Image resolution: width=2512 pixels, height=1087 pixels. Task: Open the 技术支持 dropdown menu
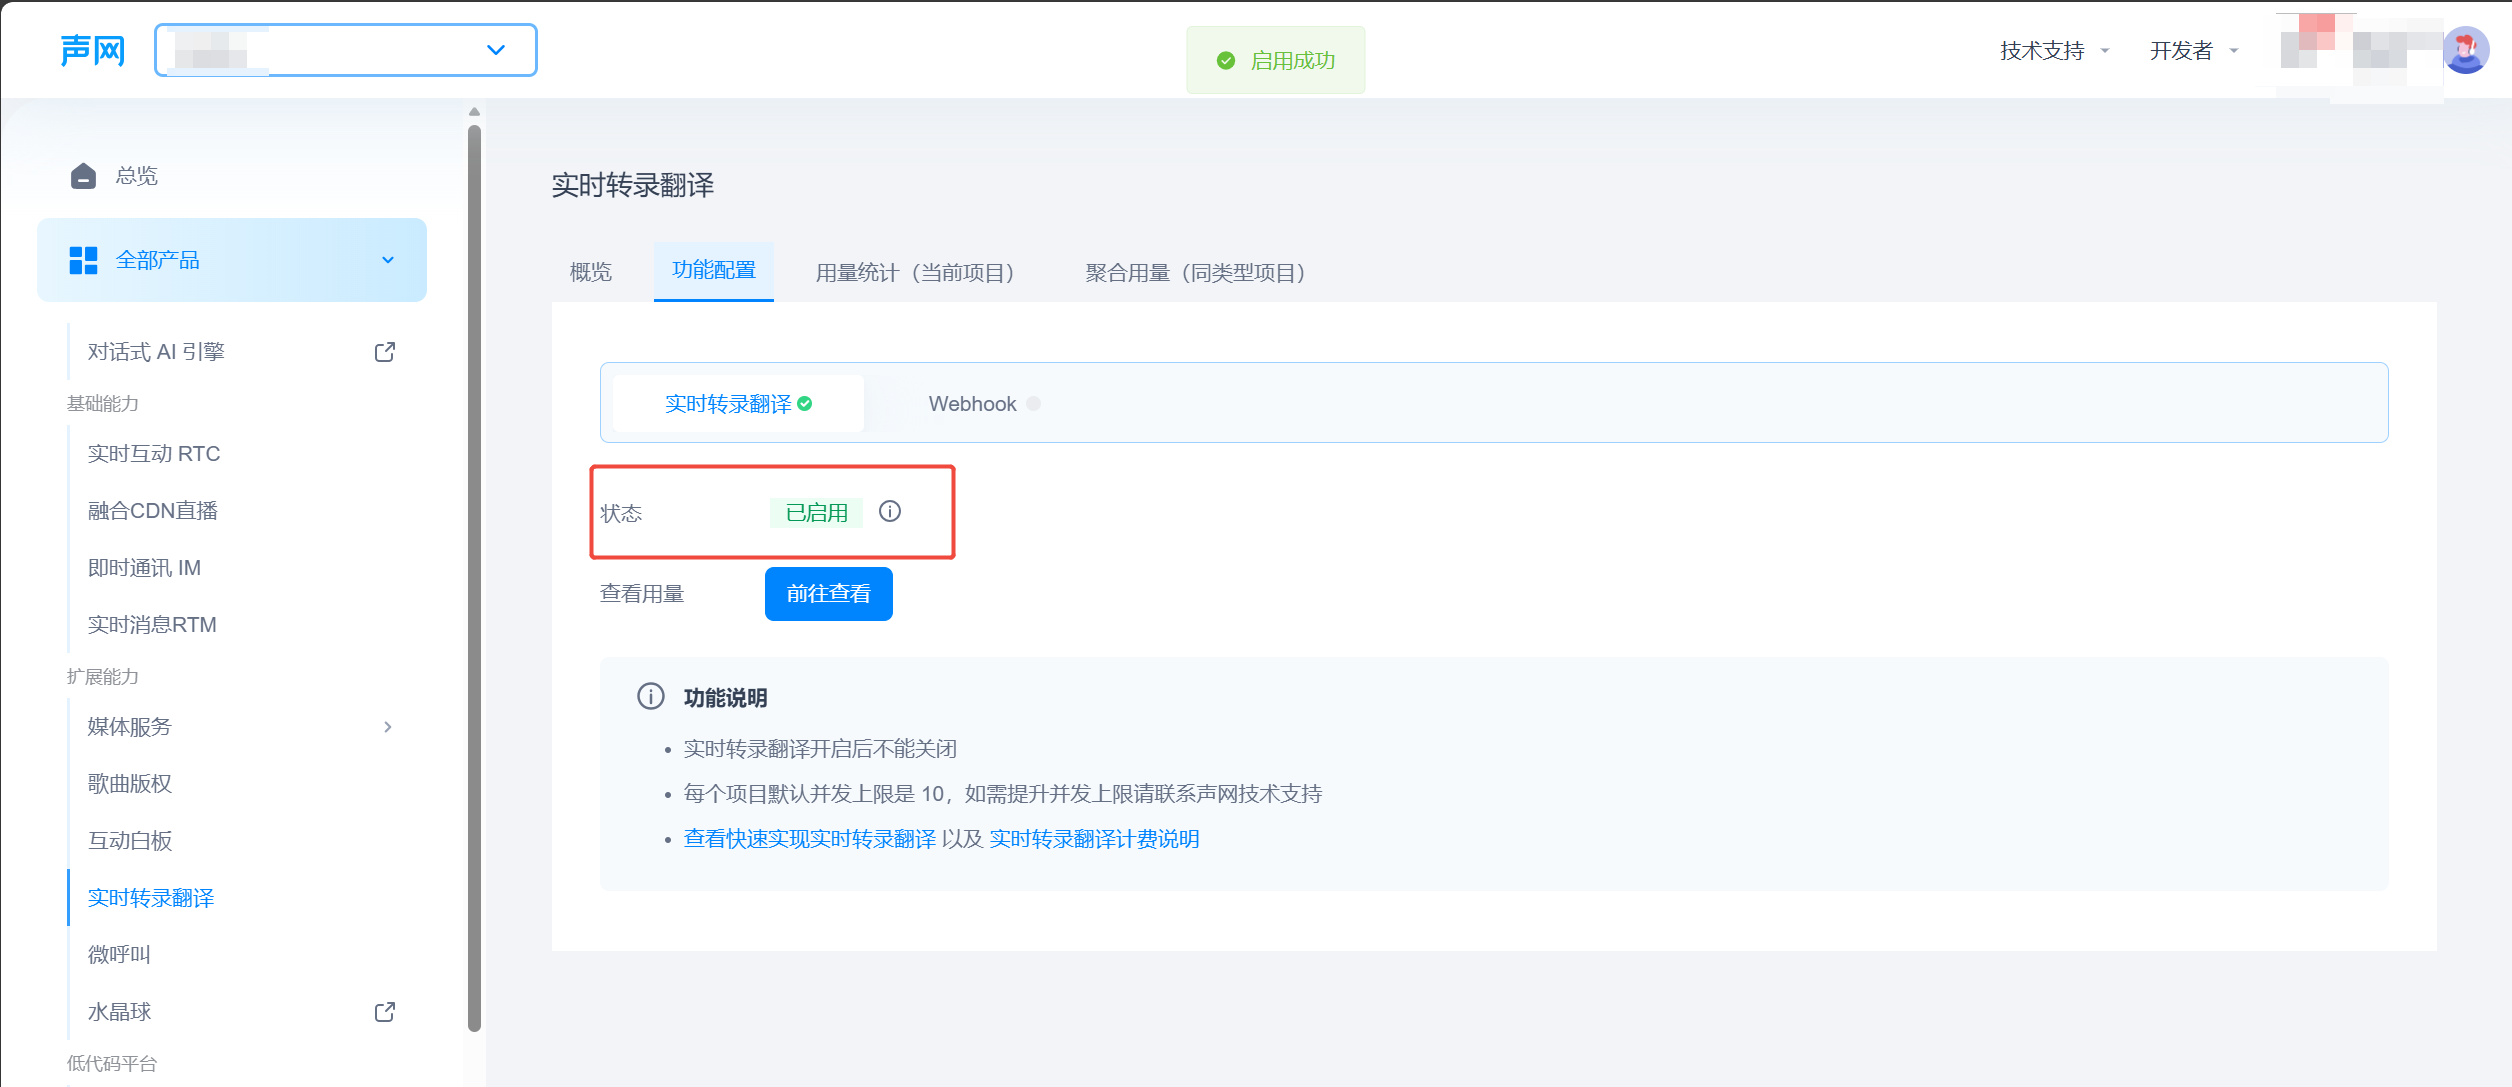2054,51
